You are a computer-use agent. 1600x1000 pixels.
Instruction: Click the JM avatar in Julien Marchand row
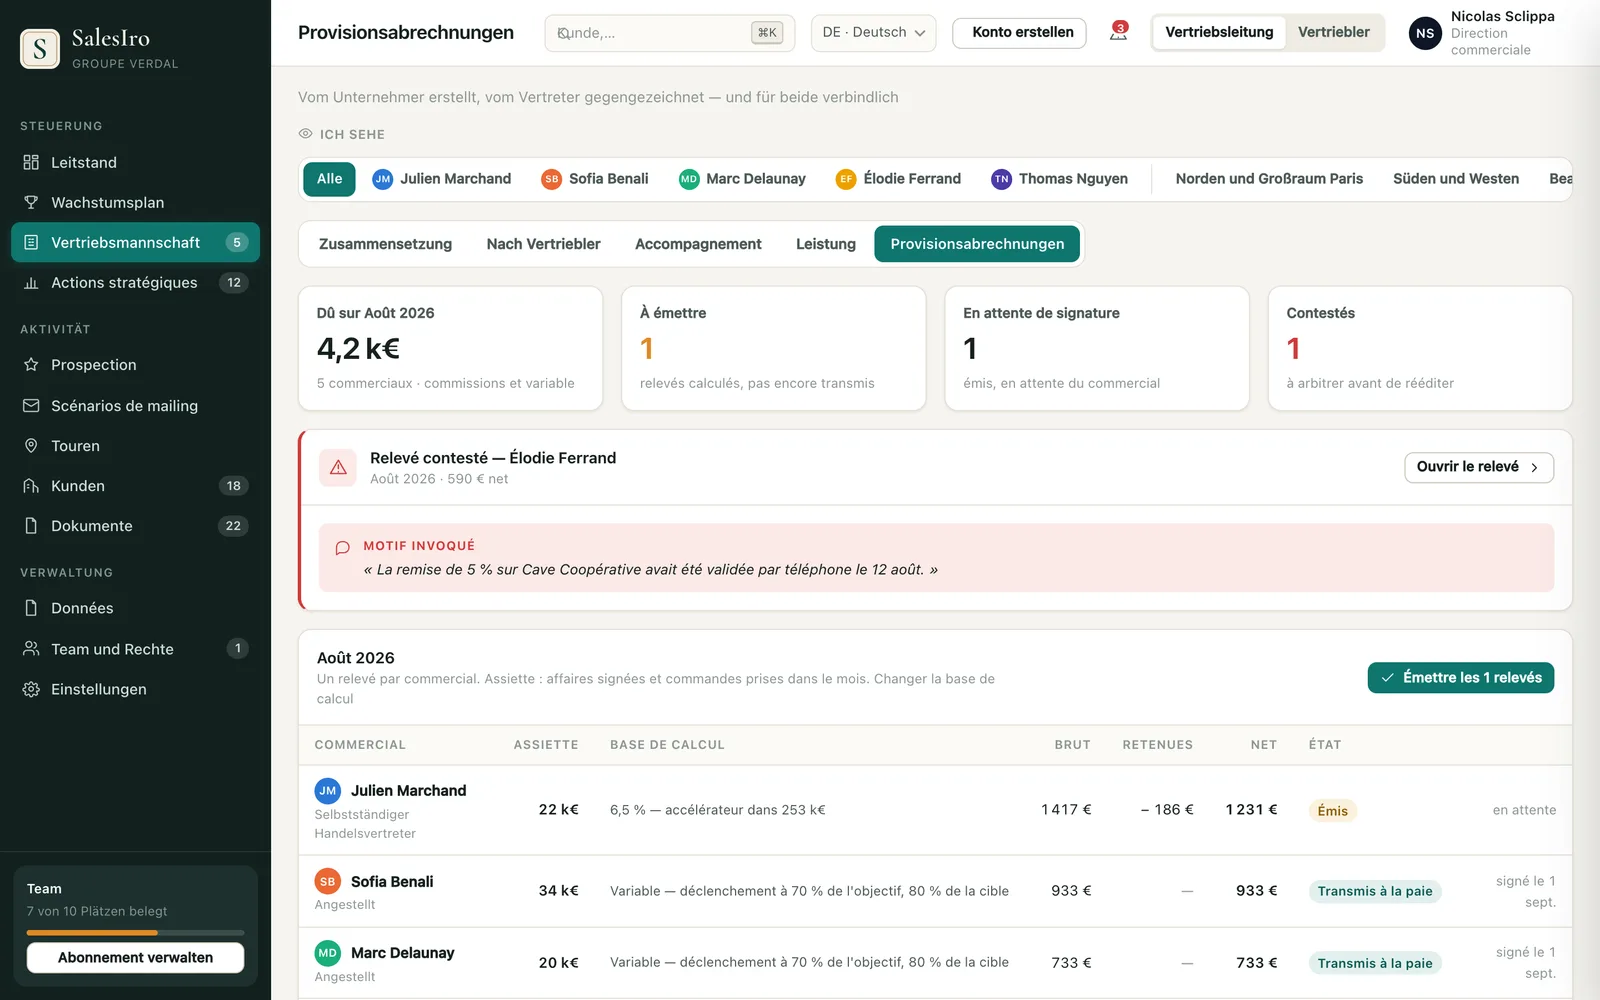(328, 791)
